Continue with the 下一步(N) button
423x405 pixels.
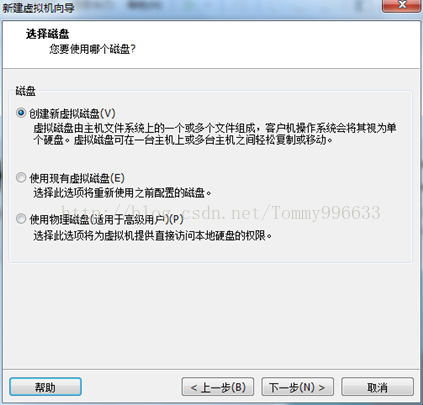pos(297,387)
